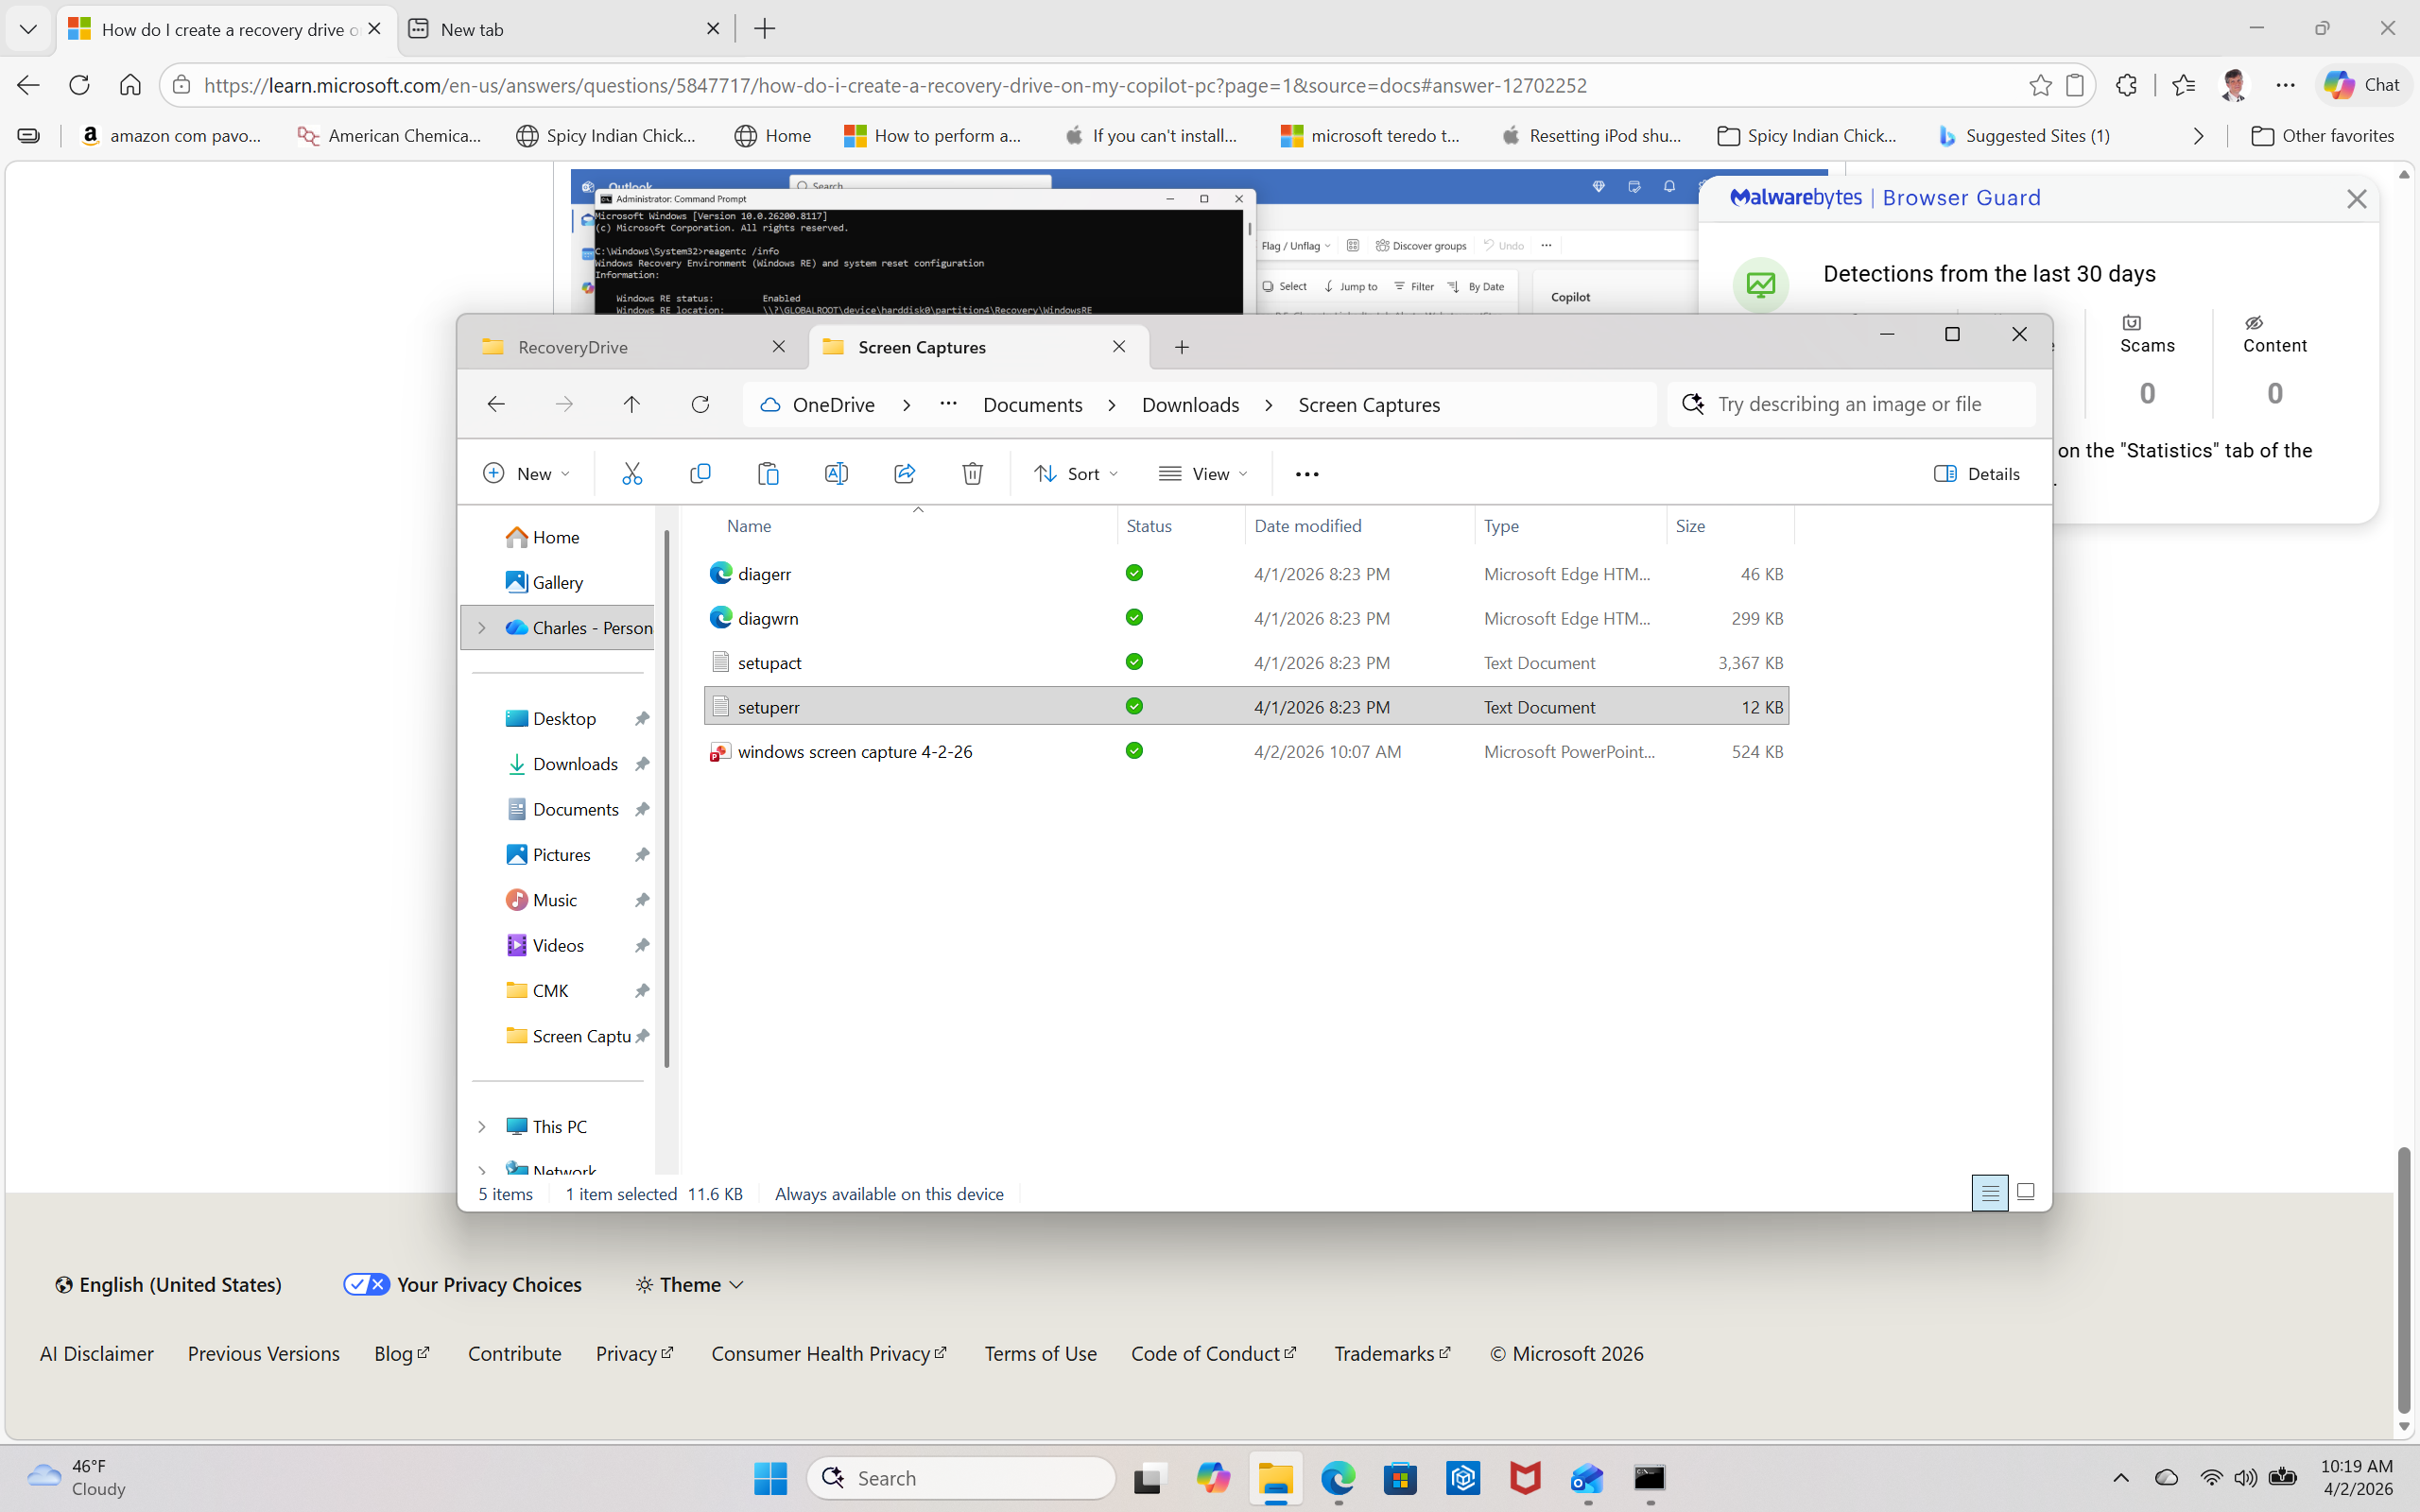
Task: Click the Share icon in Explorer toolbar
Action: pos(904,473)
